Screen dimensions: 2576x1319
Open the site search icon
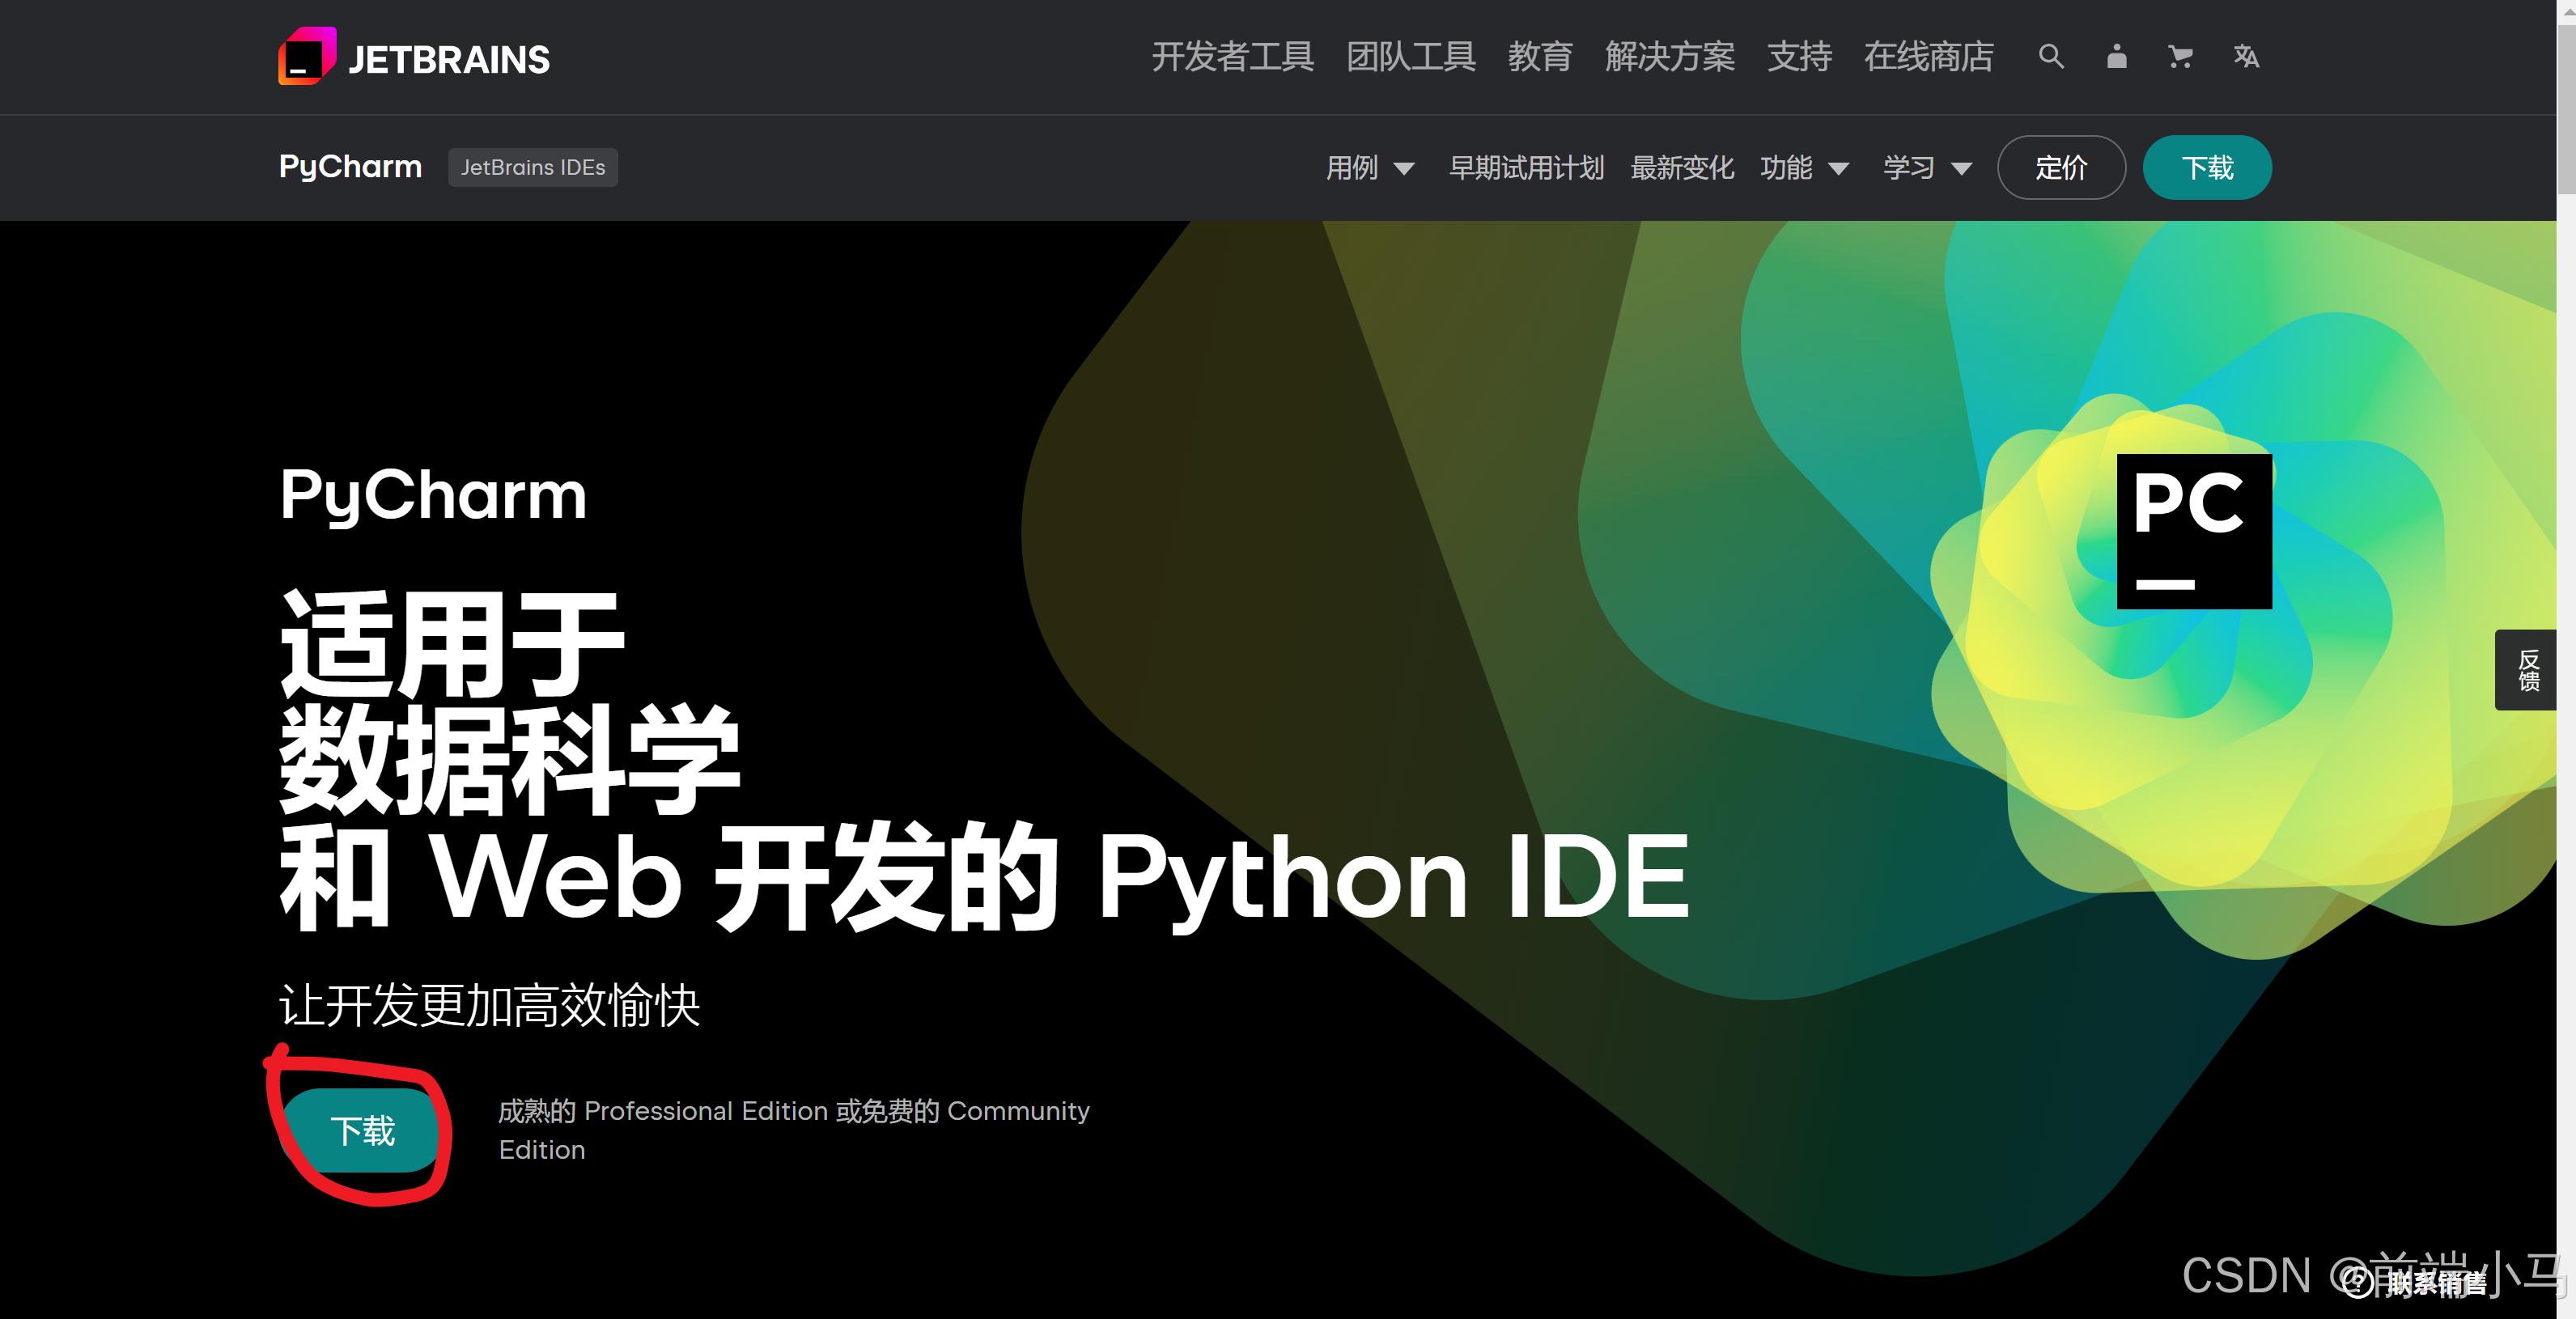tap(2051, 57)
